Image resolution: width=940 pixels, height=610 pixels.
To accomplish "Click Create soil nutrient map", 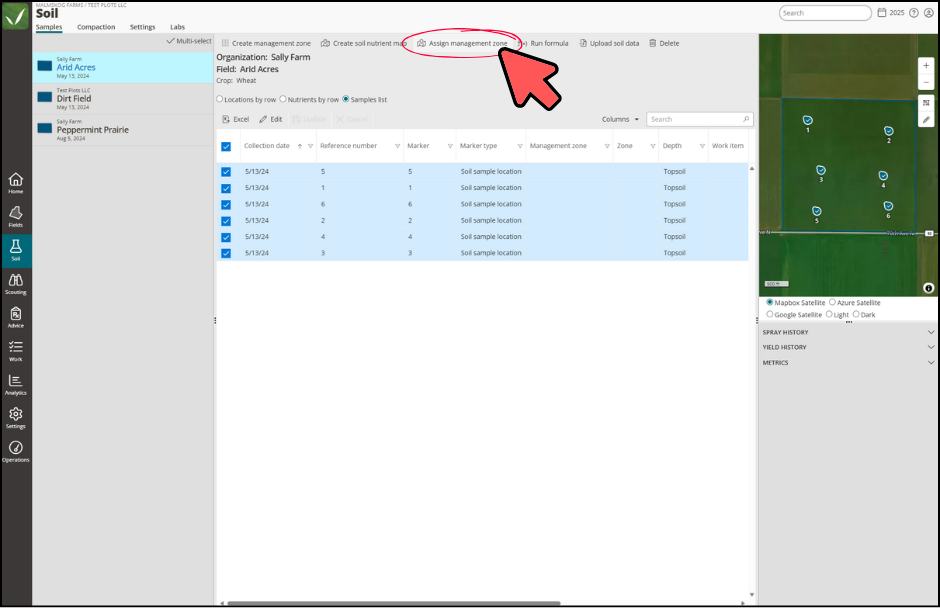I will (363, 43).
